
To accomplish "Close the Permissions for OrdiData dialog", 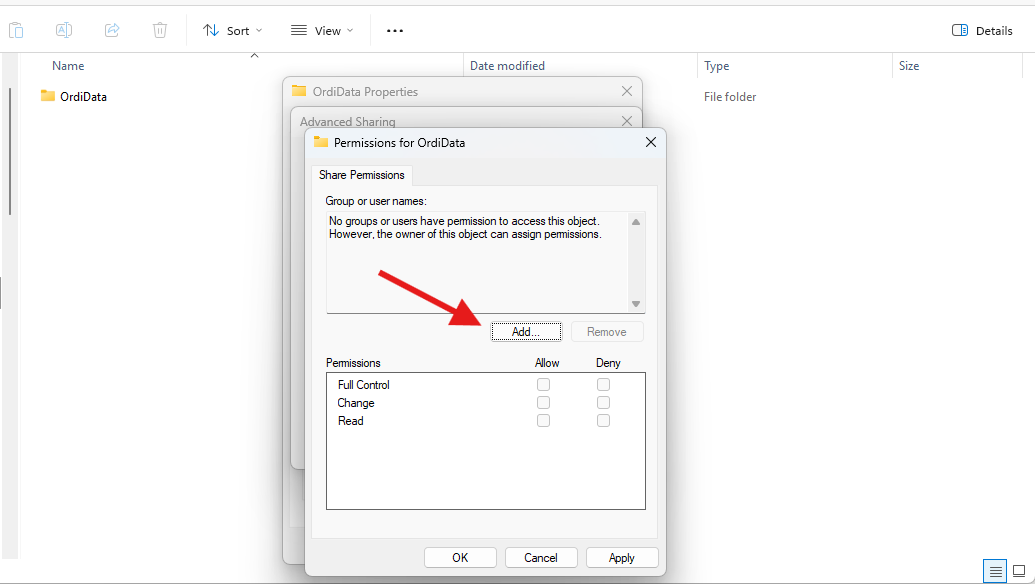I will pos(651,143).
